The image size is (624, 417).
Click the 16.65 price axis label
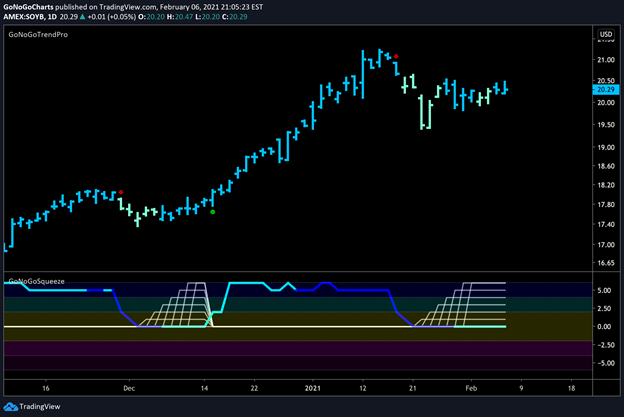tap(606, 263)
